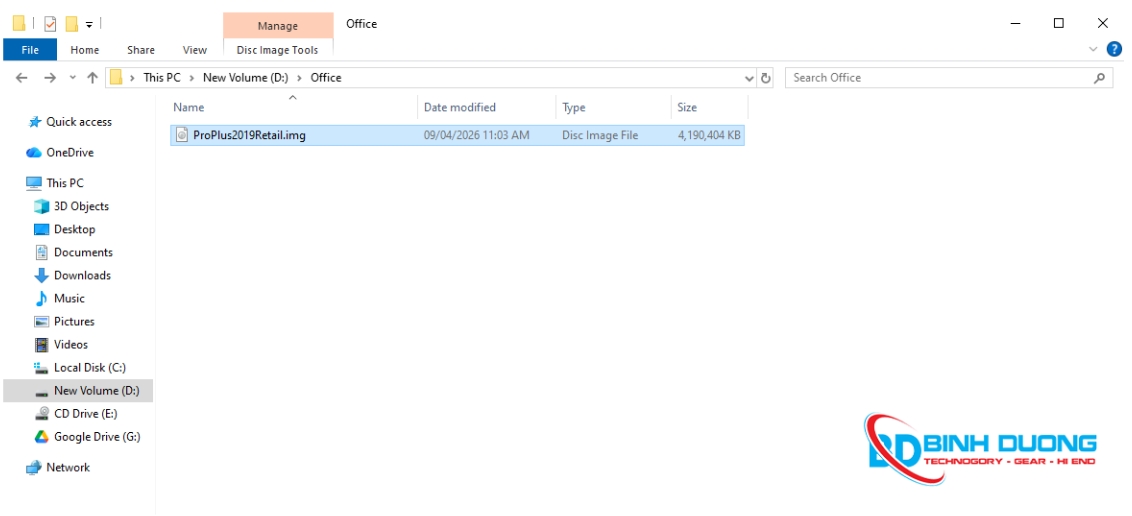Go up one folder level arrow
This screenshot has width=1132, height=516.
pyautogui.click(x=92, y=78)
